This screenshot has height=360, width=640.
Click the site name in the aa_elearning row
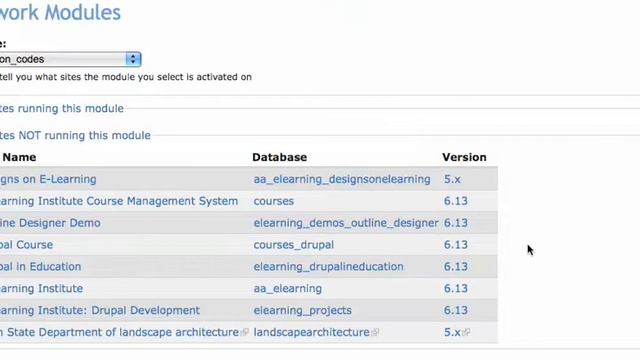click(41, 289)
